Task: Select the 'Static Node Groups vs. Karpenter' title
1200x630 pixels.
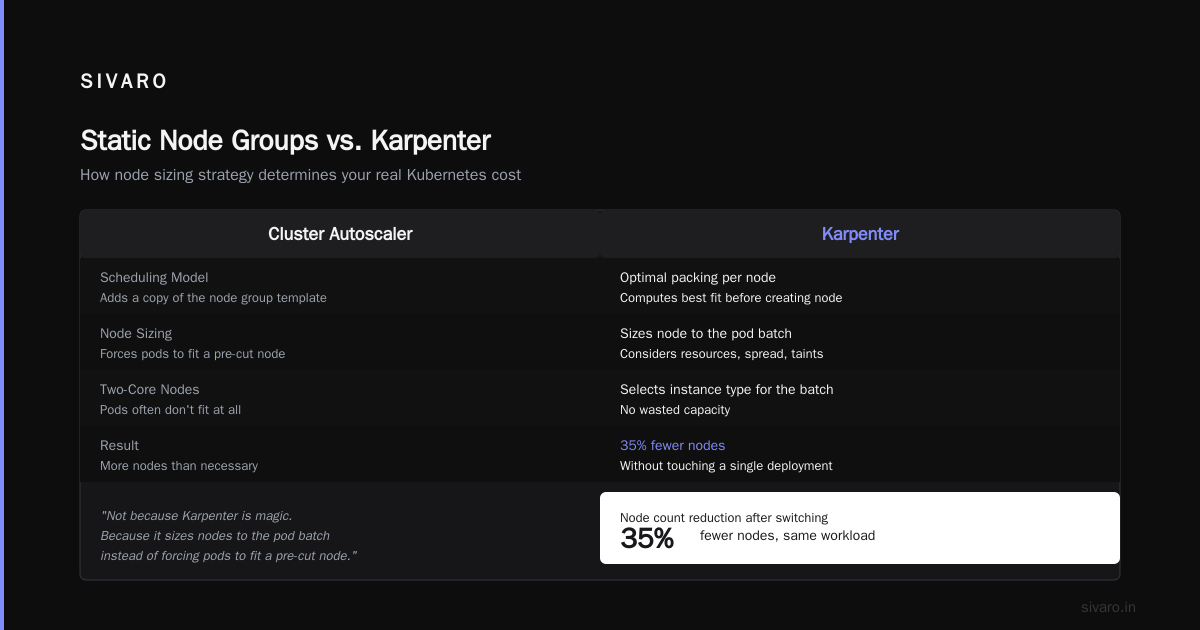Action: (x=285, y=140)
